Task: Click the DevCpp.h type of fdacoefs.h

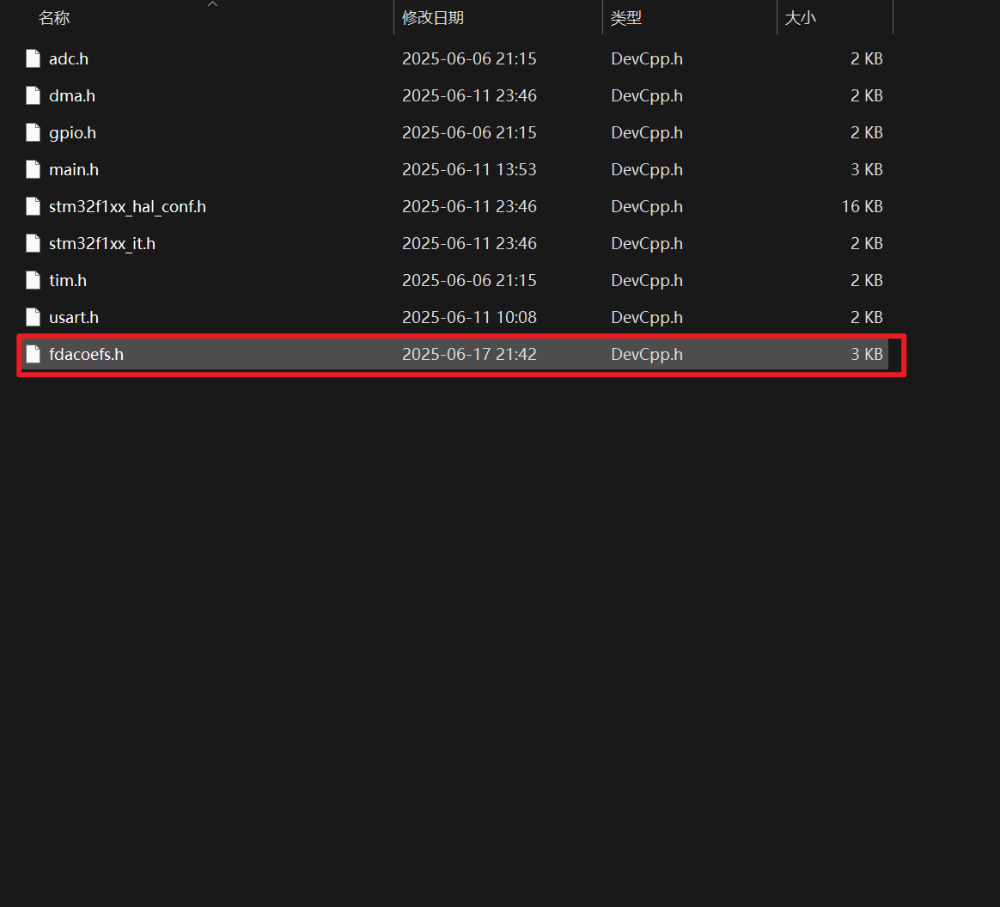Action: click(647, 355)
